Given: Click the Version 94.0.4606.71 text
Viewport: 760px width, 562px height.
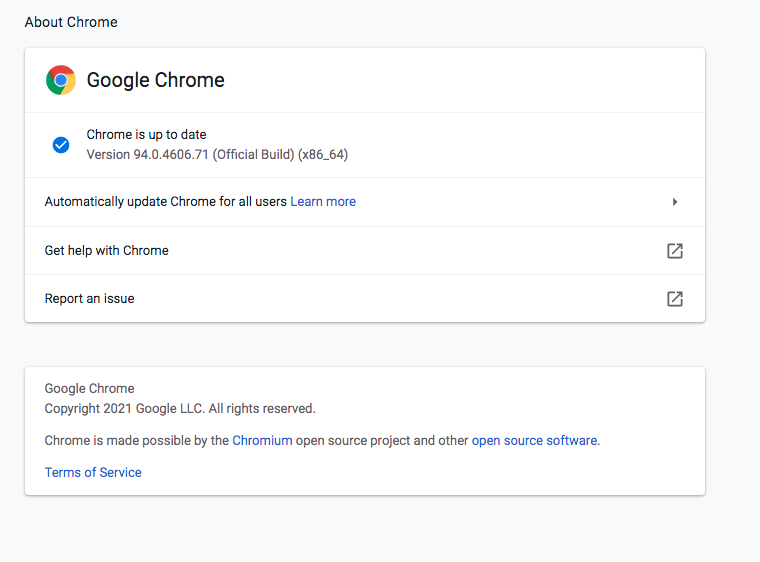Looking at the screenshot, I should pyautogui.click(x=217, y=155).
